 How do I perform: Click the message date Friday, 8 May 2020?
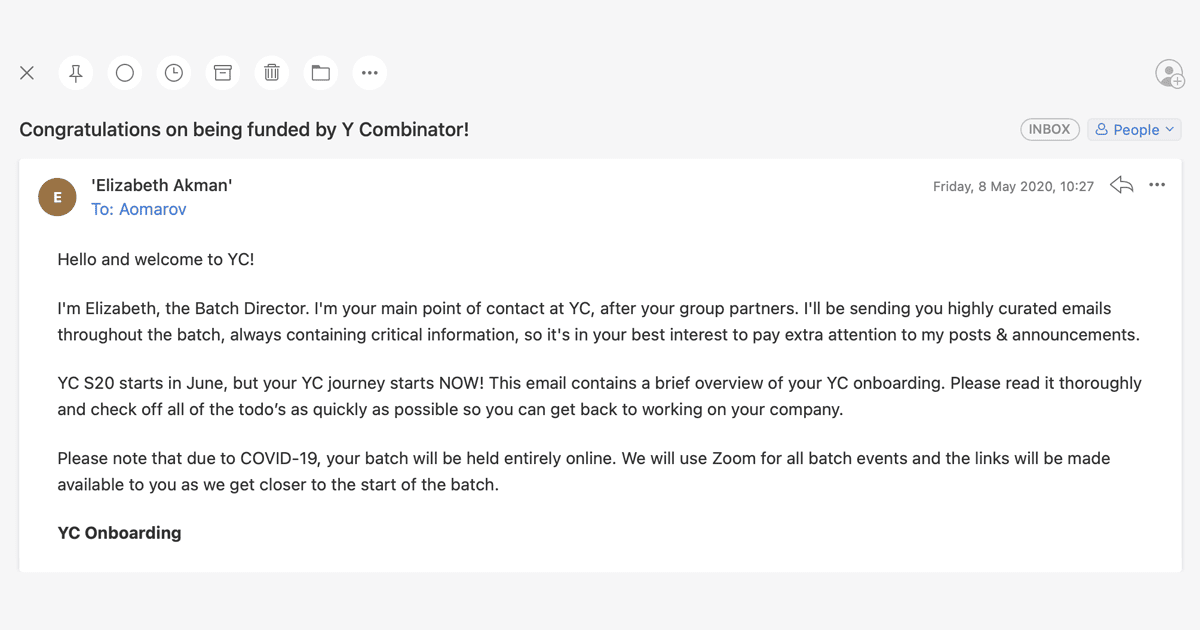[x=1013, y=186]
